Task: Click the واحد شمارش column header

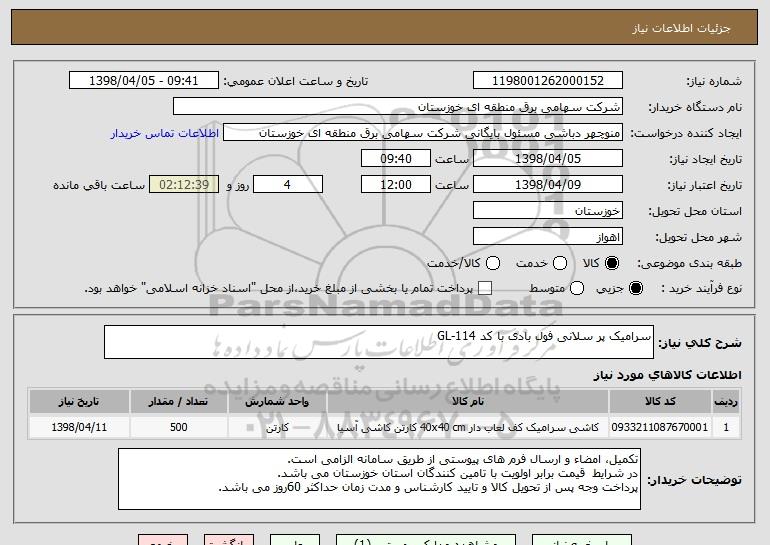Action: 277,402
